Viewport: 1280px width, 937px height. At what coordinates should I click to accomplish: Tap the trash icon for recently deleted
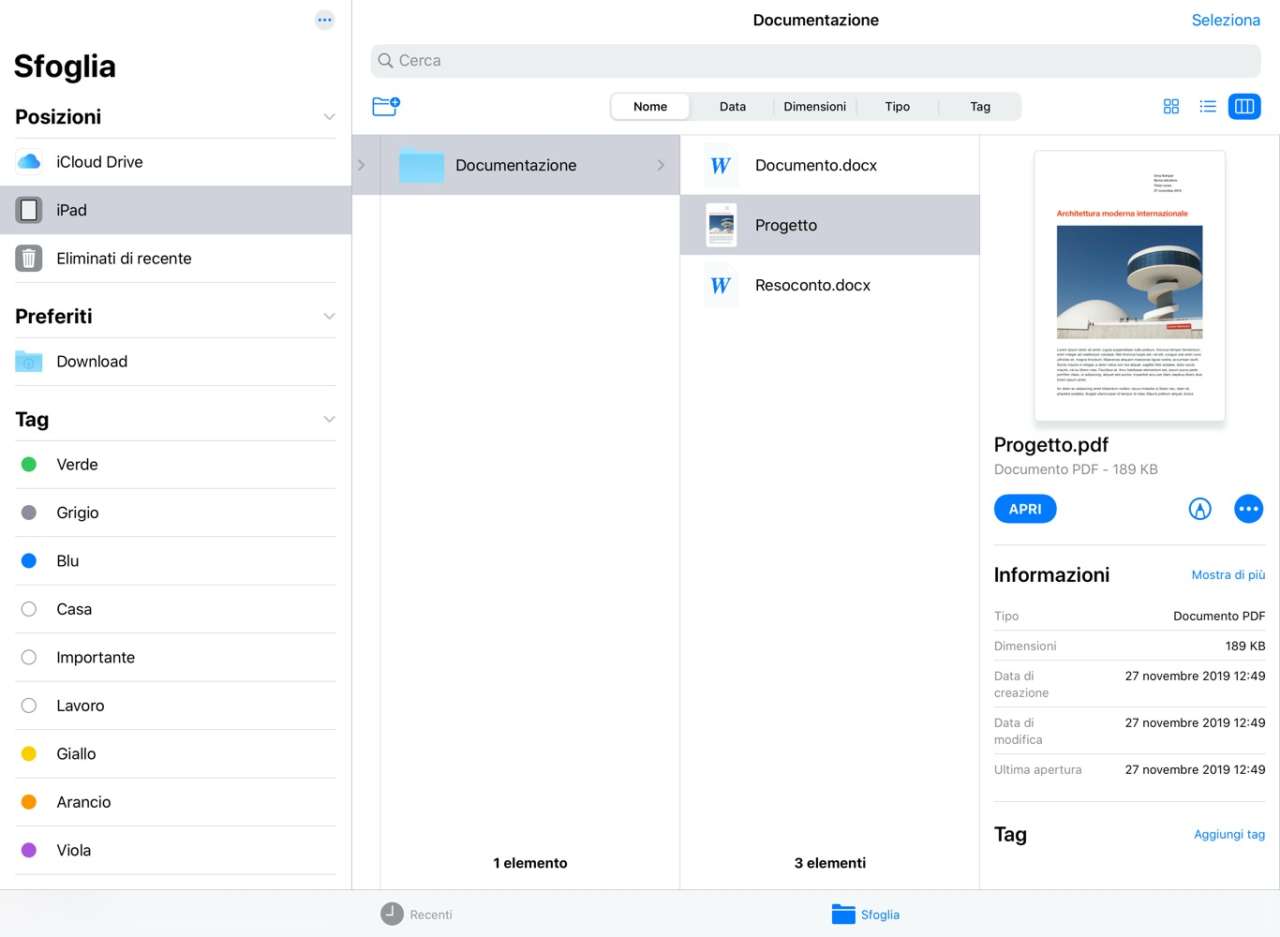pyautogui.click(x=29, y=258)
